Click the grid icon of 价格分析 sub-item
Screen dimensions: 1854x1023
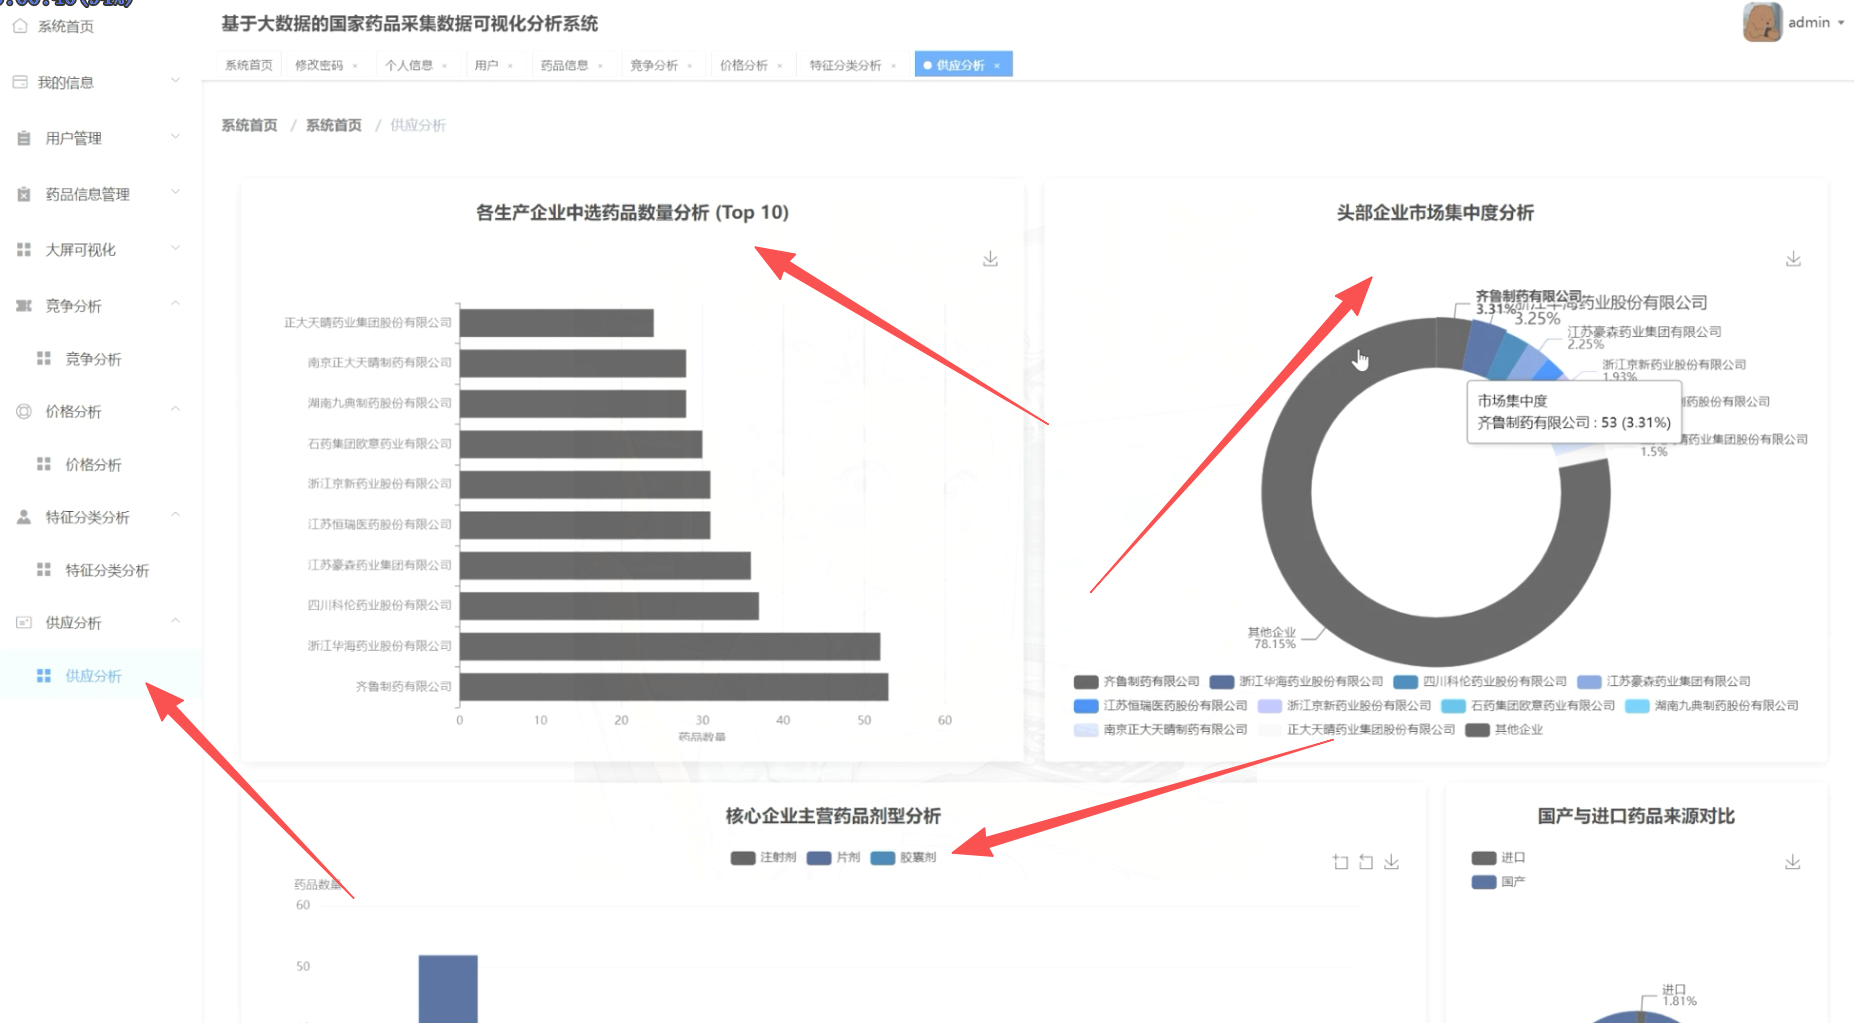click(44, 464)
